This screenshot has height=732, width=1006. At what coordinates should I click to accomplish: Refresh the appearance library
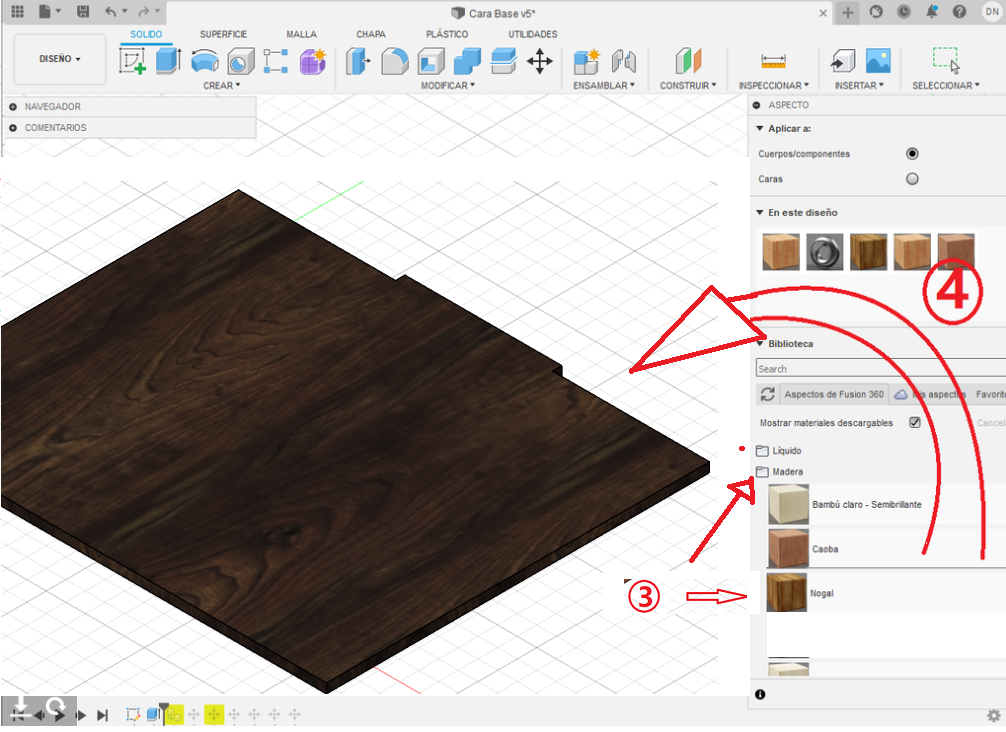coord(767,394)
